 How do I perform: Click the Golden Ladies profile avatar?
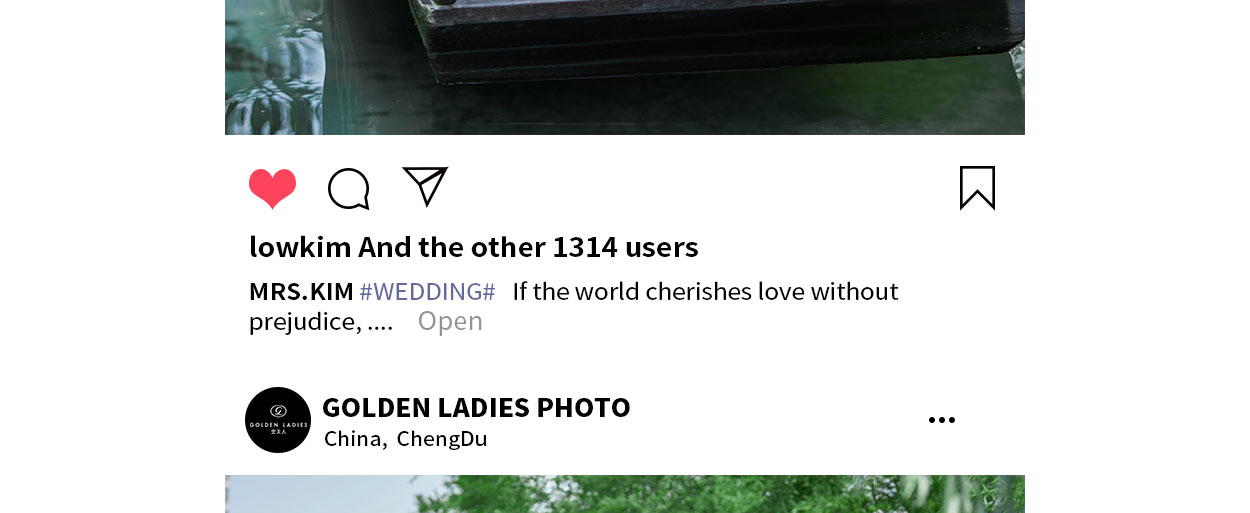pyautogui.click(x=278, y=420)
